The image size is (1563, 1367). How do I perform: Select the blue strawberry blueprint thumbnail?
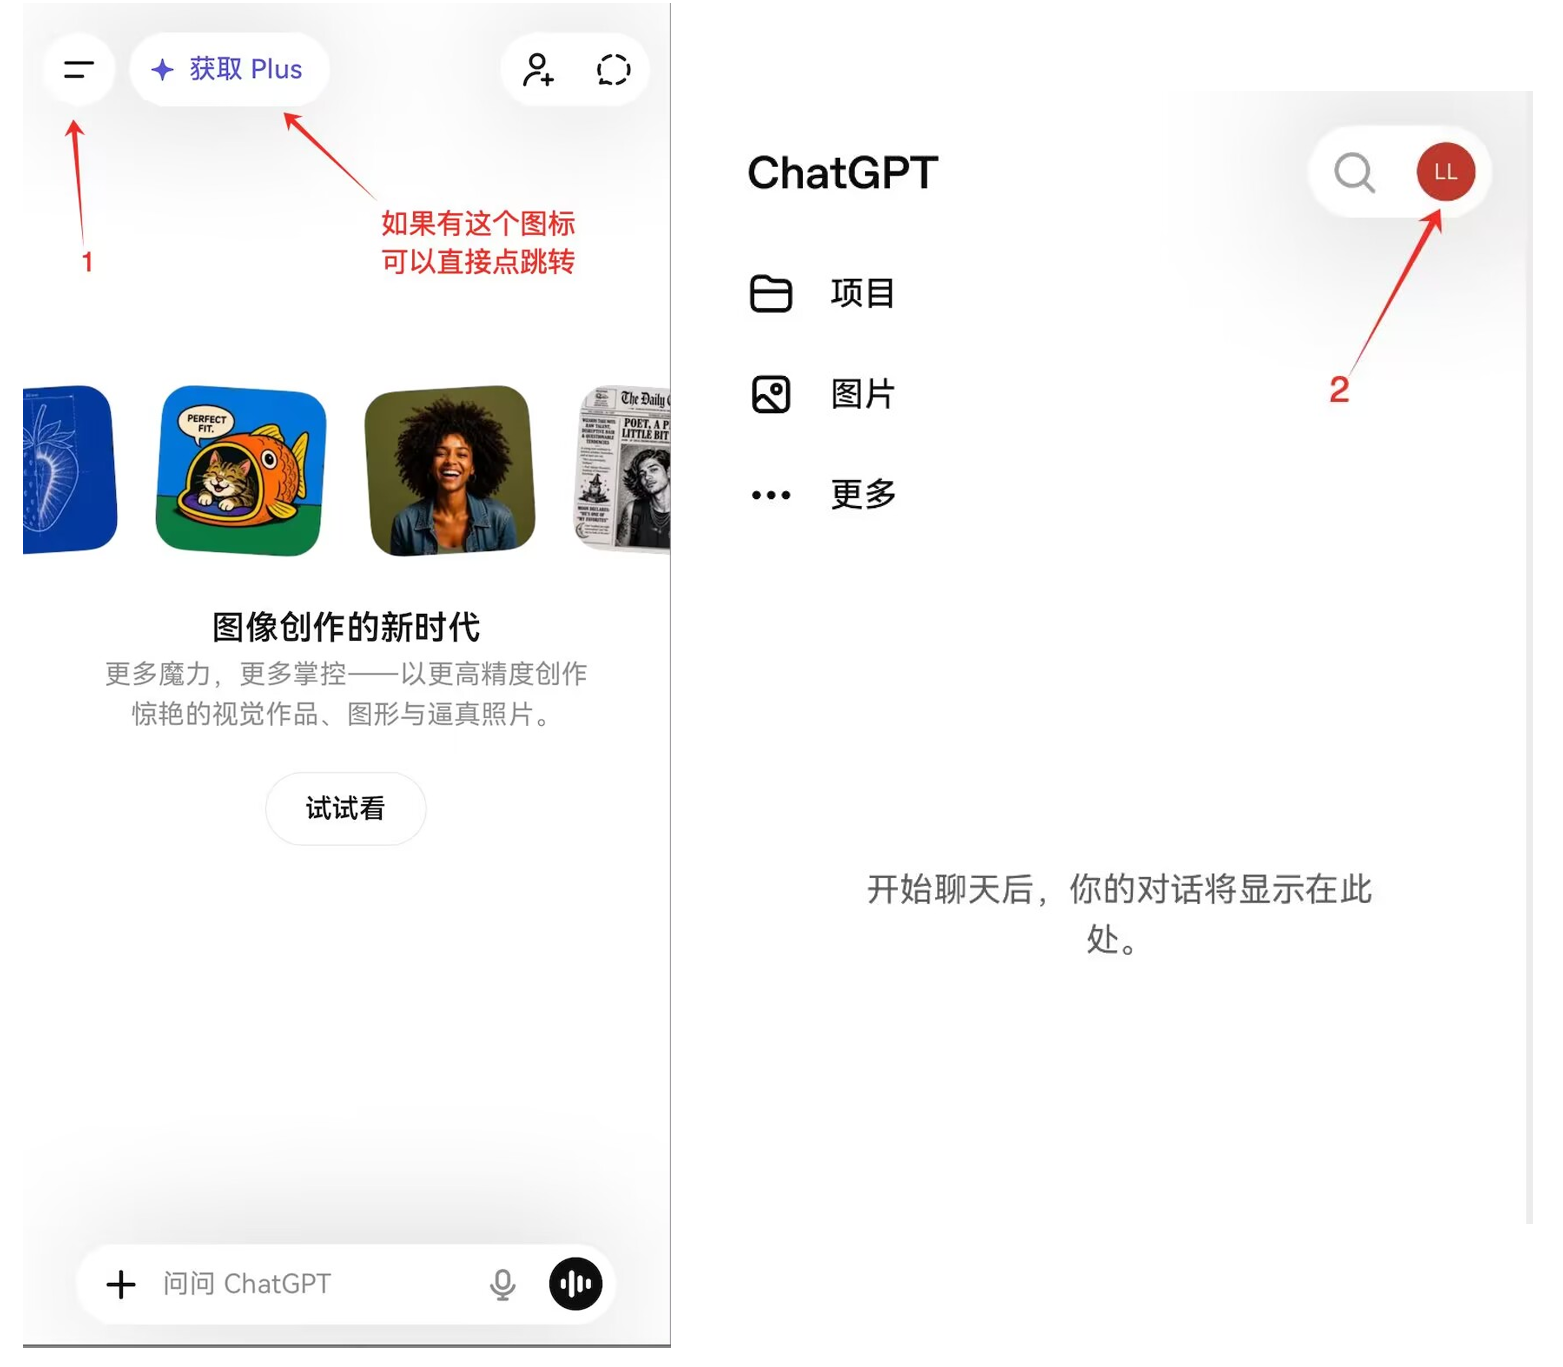point(69,469)
